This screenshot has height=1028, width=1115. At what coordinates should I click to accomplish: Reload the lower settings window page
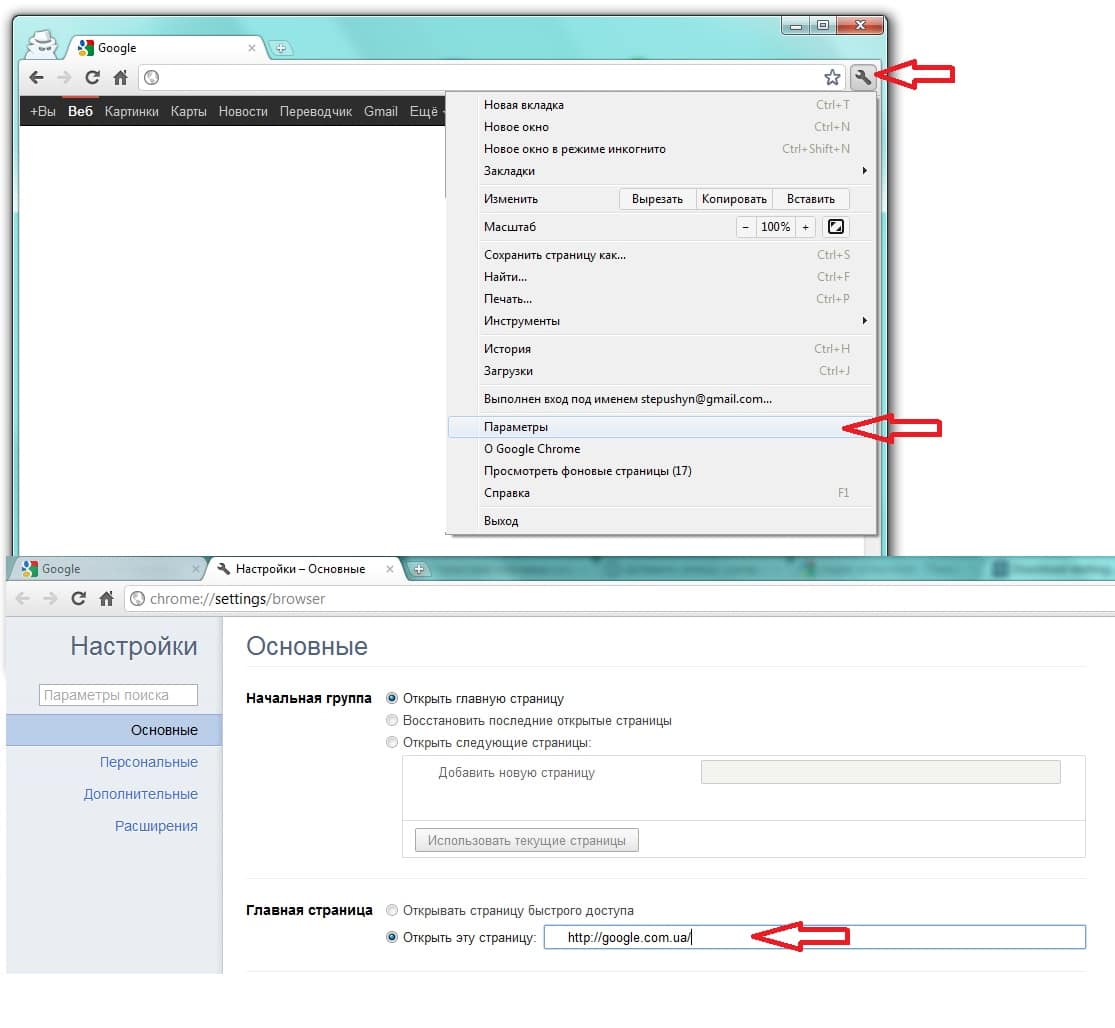78,599
